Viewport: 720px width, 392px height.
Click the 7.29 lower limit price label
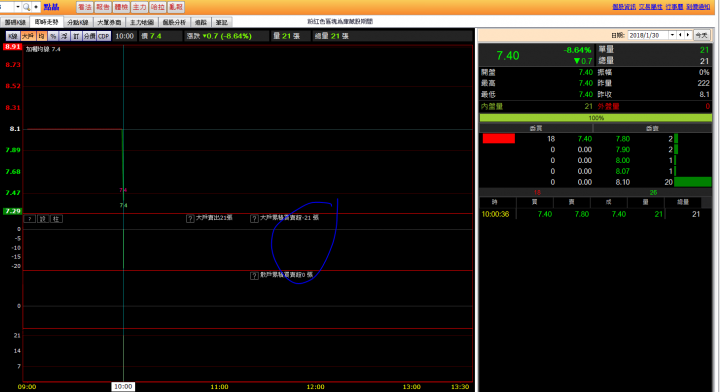coord(12,211)
